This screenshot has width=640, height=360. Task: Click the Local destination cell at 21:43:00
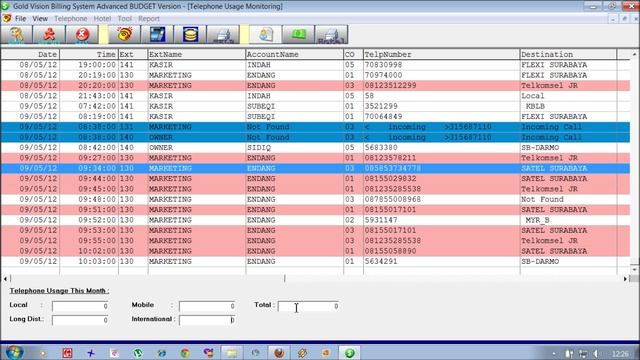click(568, 96)
